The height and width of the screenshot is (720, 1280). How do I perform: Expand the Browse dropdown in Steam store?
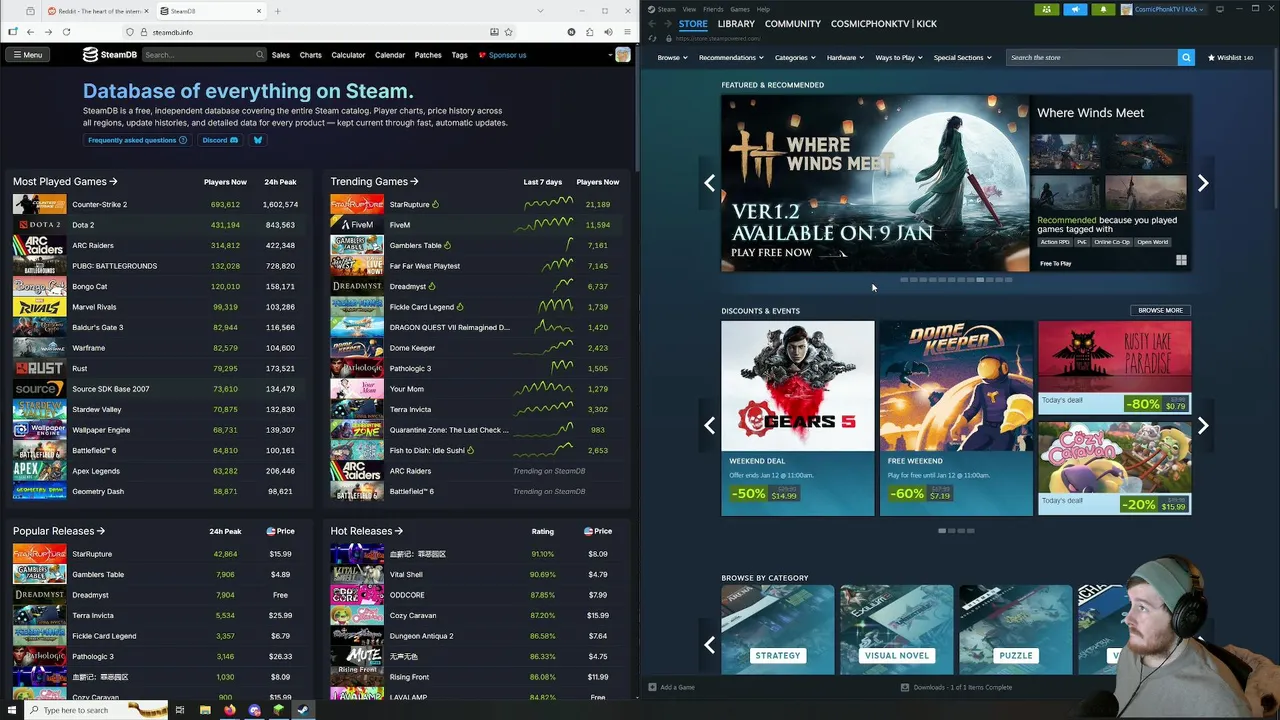coord(672,58)
